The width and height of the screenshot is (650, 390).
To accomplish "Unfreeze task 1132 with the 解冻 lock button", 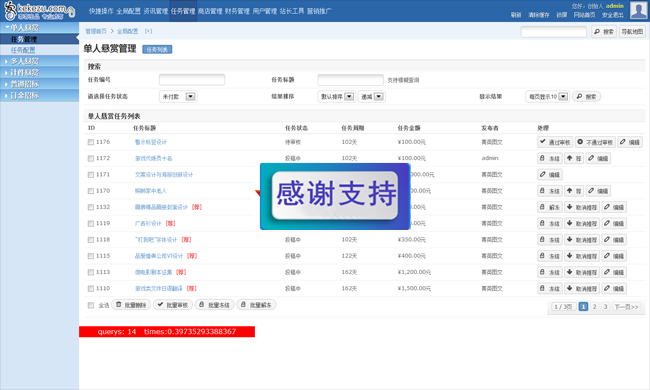I will click(x=550, y=207).
